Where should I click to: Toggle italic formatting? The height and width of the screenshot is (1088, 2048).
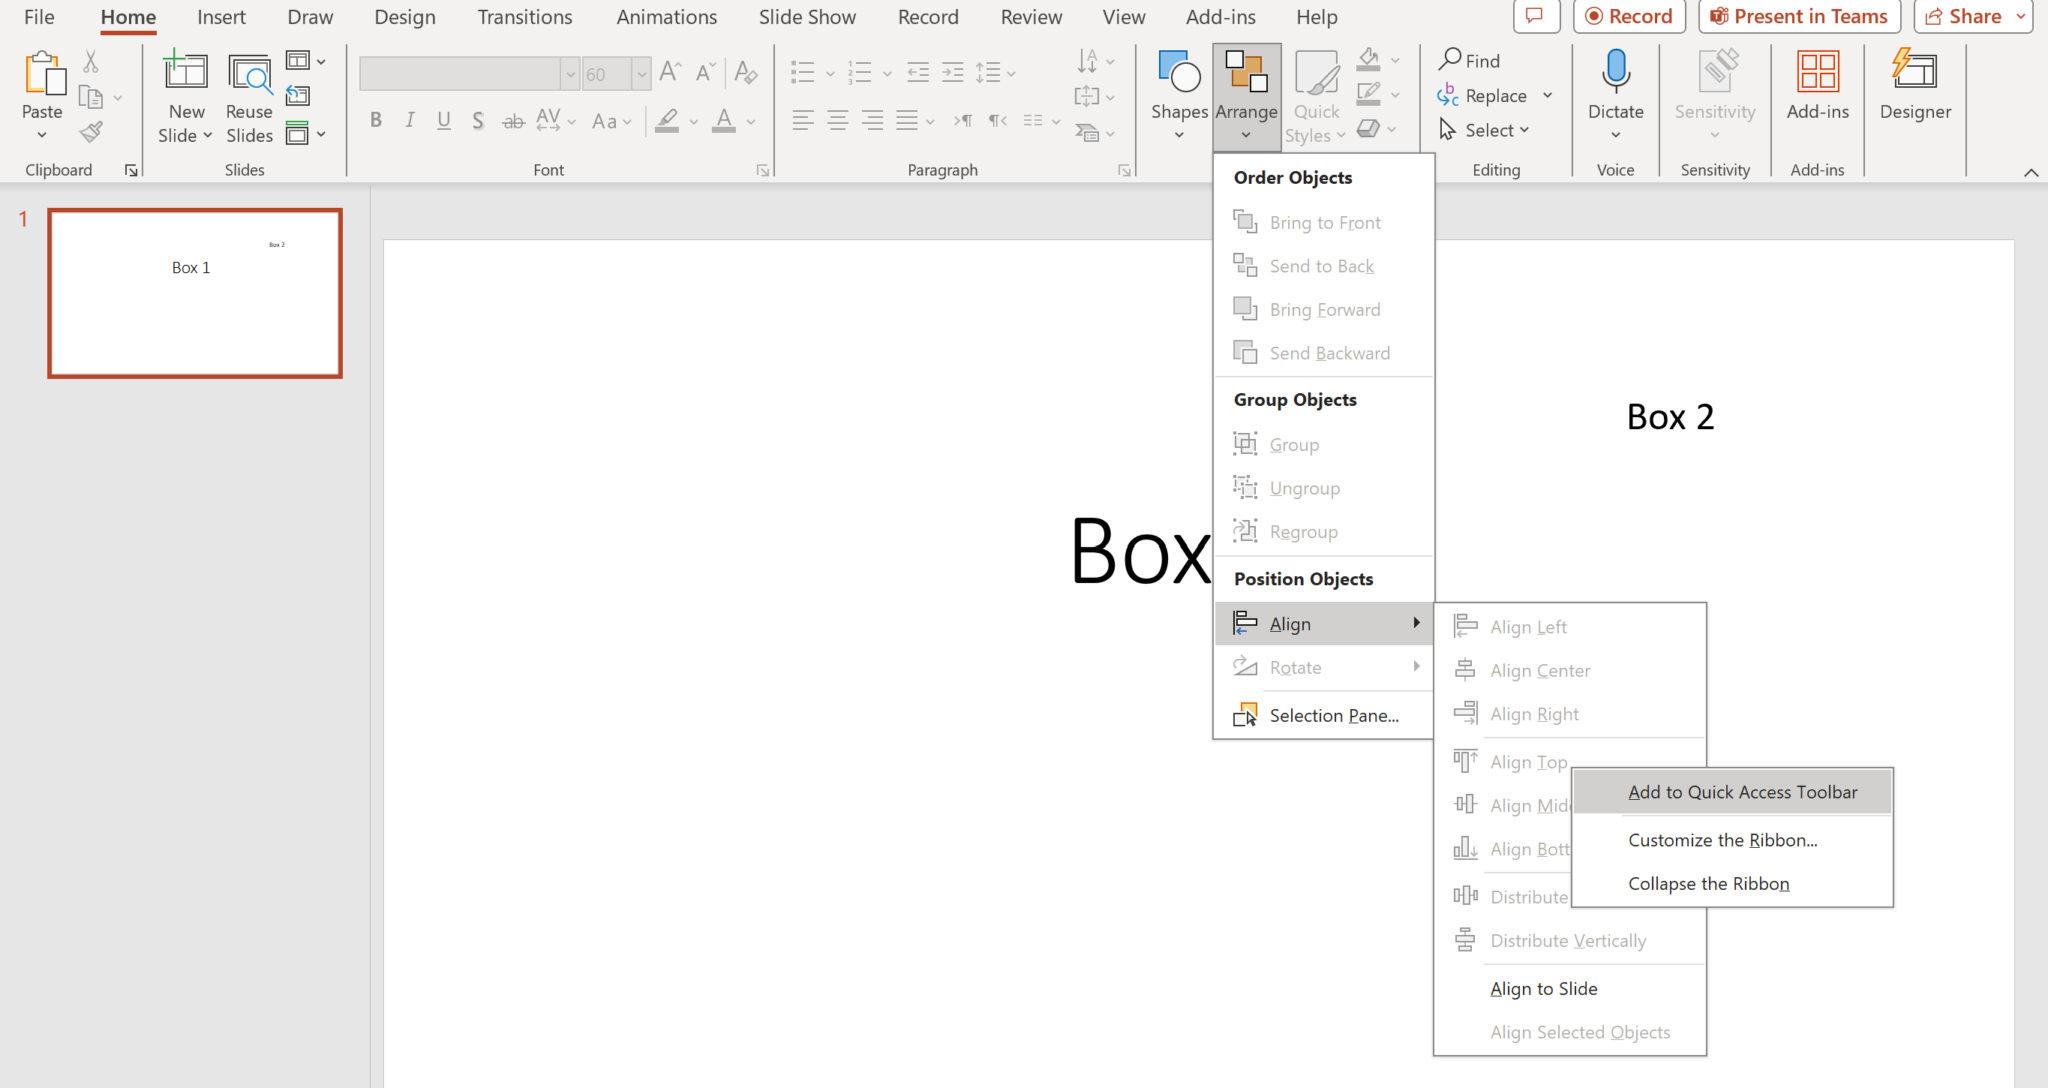409,120
